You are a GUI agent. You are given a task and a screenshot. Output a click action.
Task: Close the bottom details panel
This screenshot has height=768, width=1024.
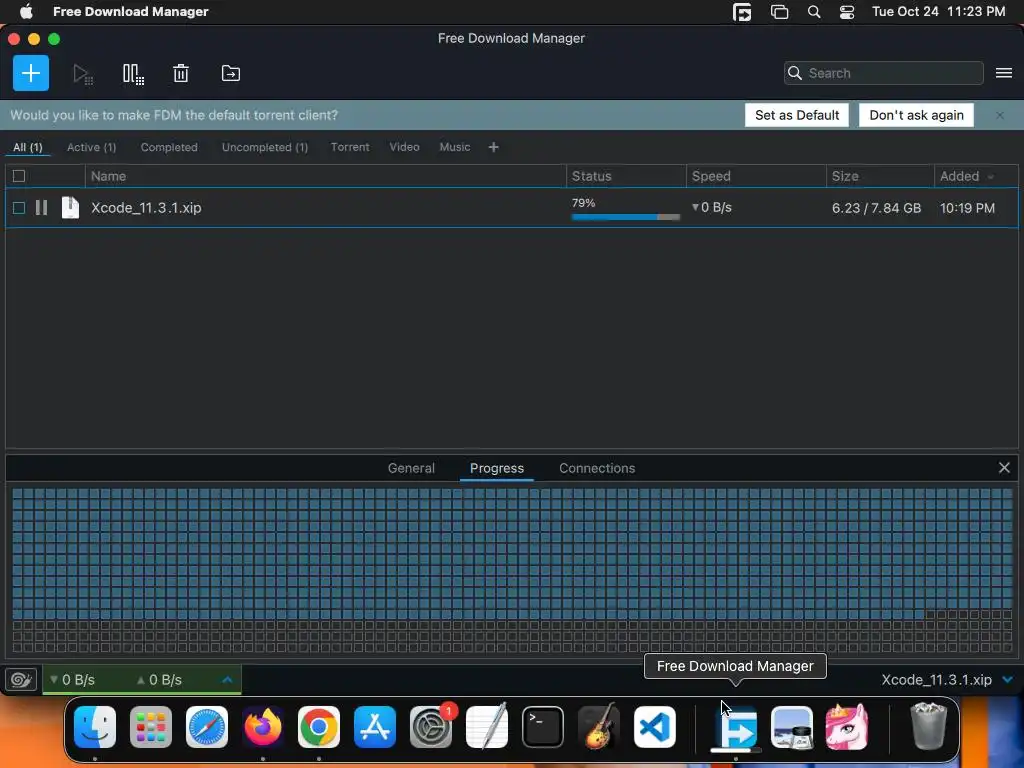click(x=1004, y=468)
